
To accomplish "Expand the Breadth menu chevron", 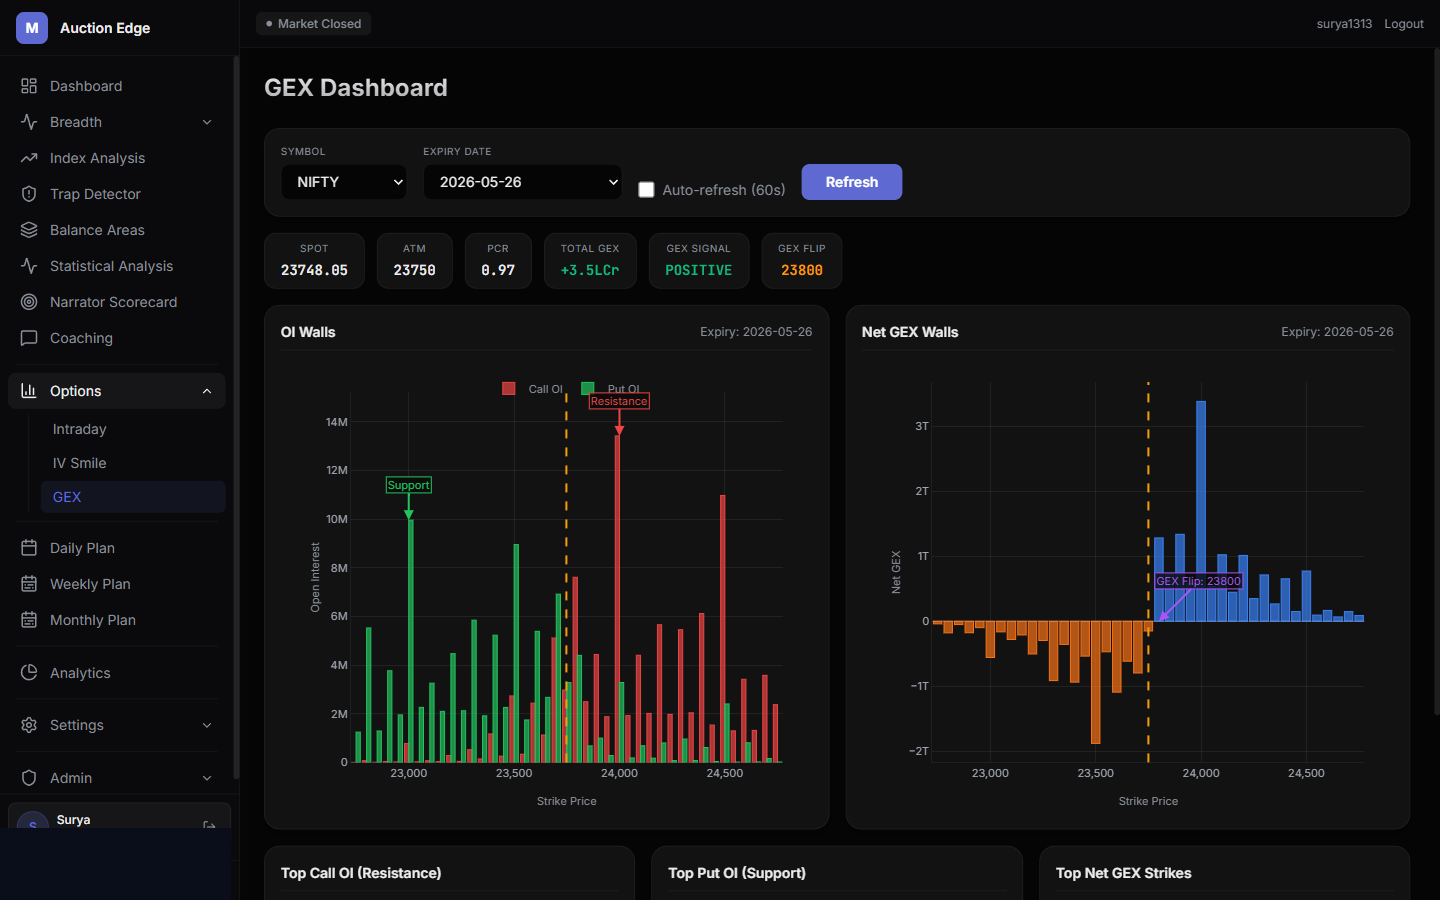I will click(207, 122).
